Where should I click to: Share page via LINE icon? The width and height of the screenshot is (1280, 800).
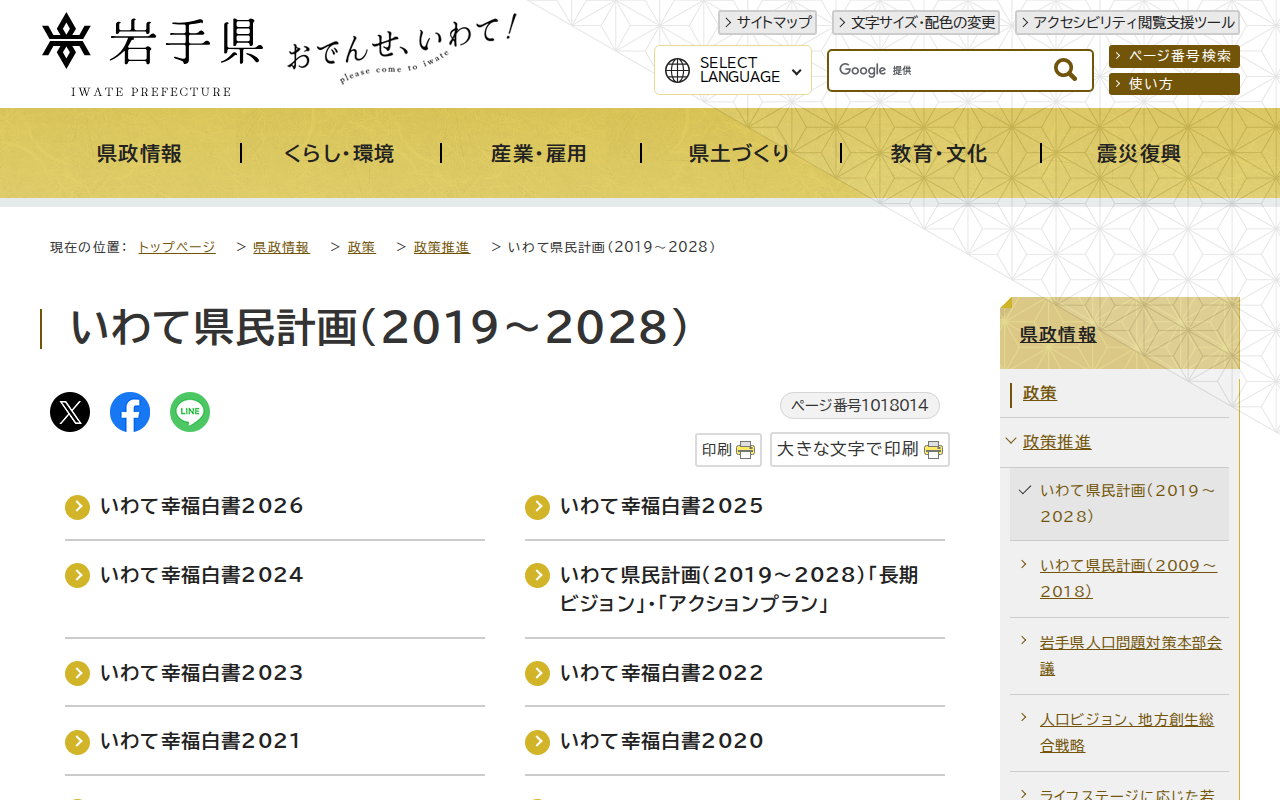click(x=190, y=412)
